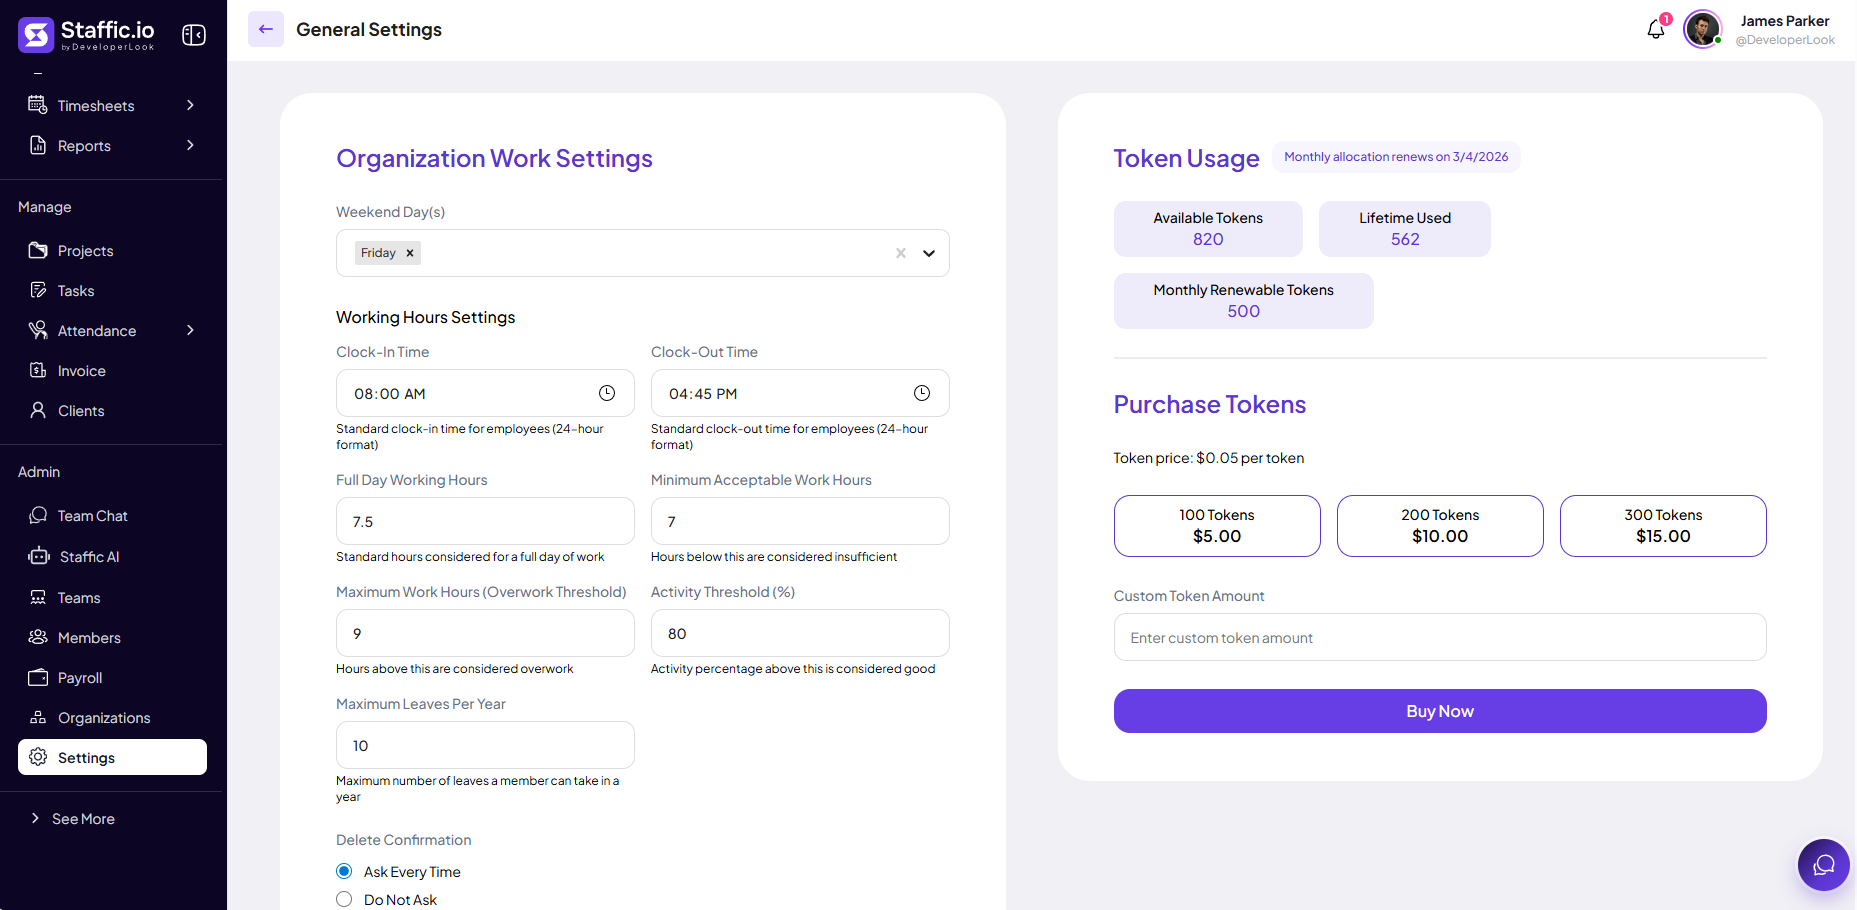The height and width of the screenshot is (910, 1857).
Task: Open Projects in the sidebar
Action: pyautogui.click(x=112, y=250)
